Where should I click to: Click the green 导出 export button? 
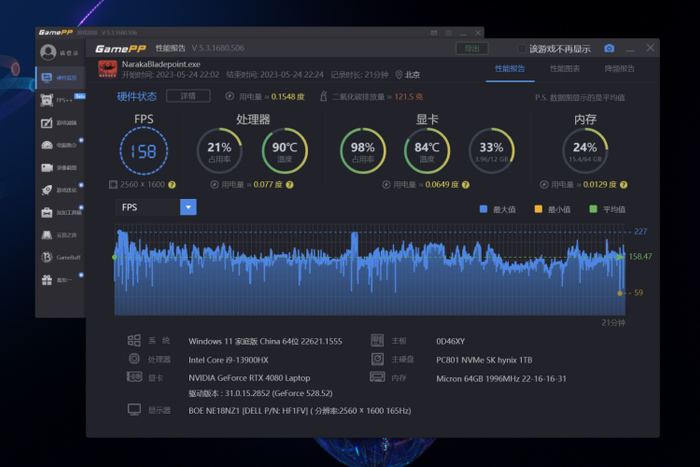[472, 48]
